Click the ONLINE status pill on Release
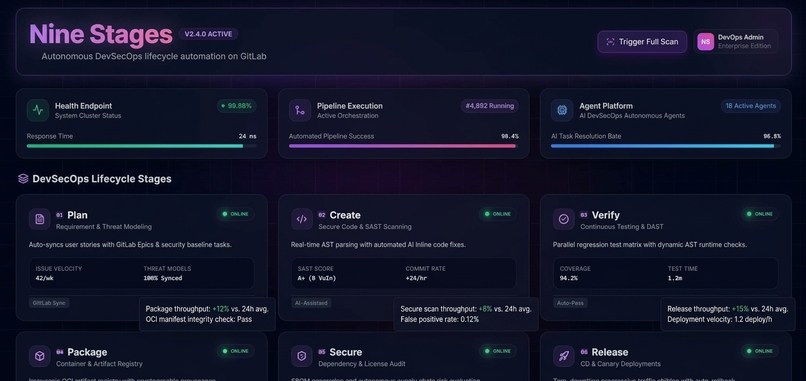The width and height of the screenshot is (806, 381). click(760, 351)
